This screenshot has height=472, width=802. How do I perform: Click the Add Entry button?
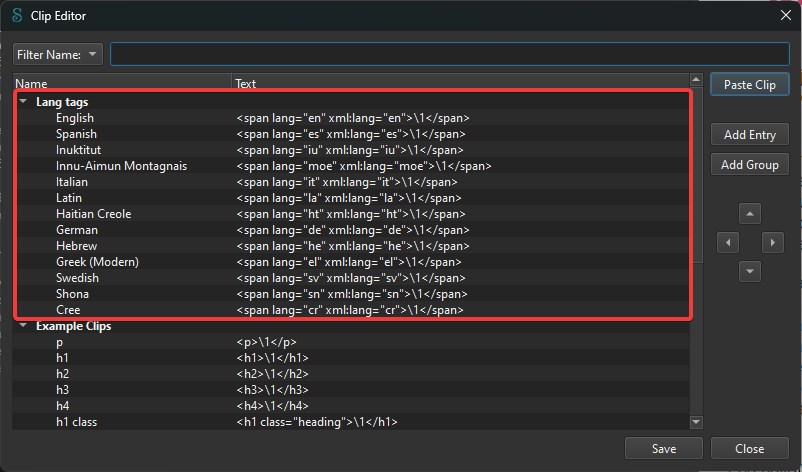click(749, 134)
